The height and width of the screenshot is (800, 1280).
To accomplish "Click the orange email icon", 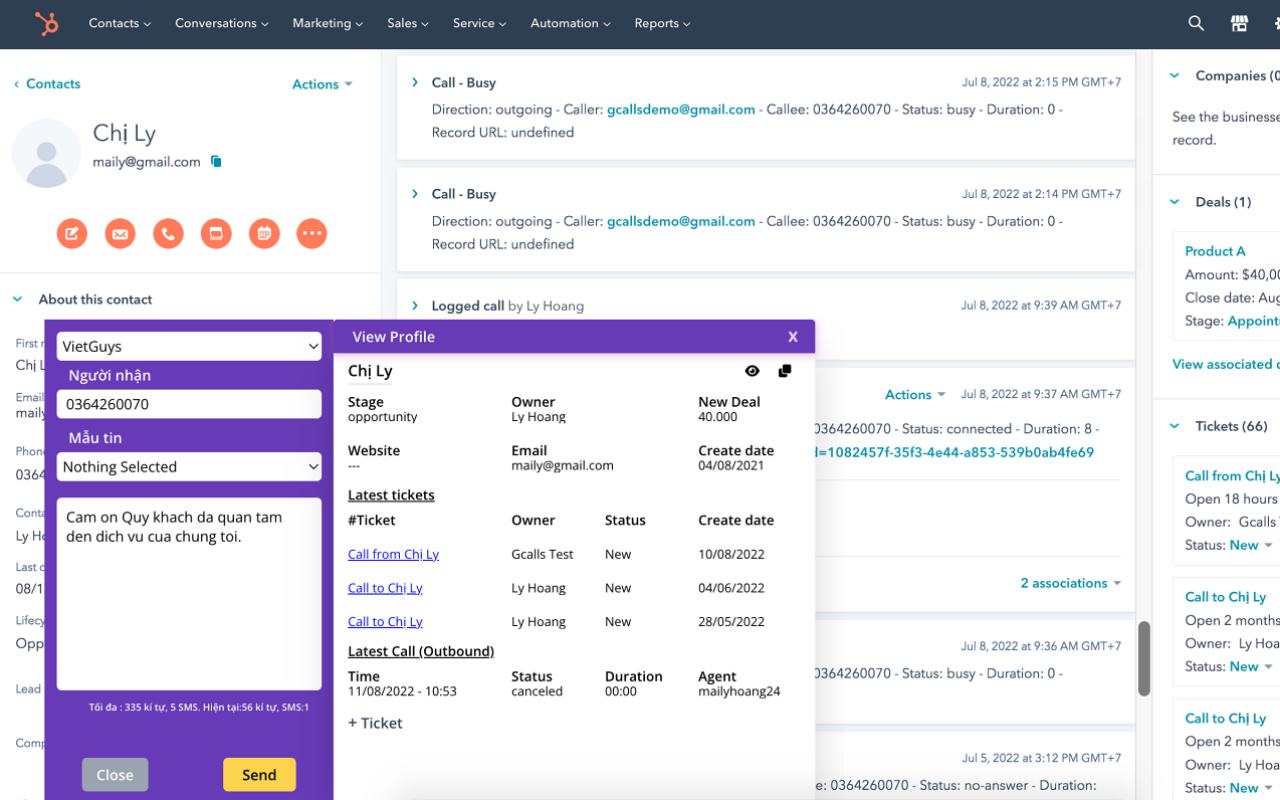I will [x=120, y=233].
